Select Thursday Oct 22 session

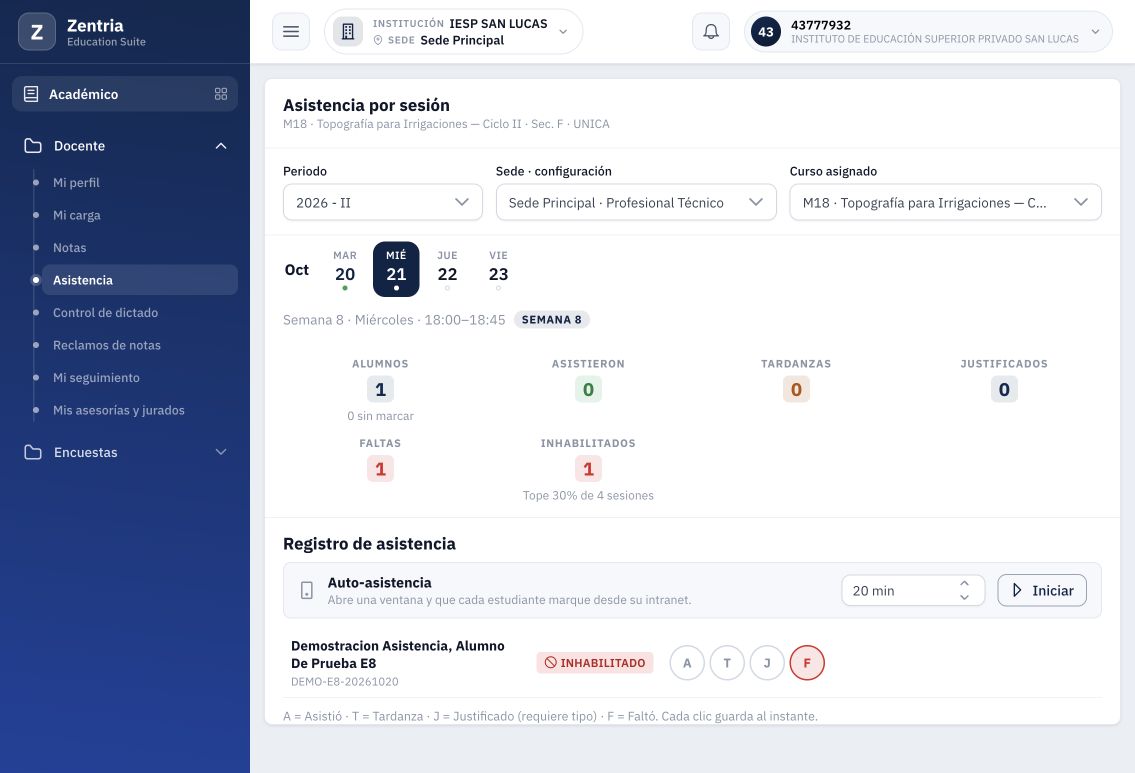pyautogui.click(x=447, y=269)
